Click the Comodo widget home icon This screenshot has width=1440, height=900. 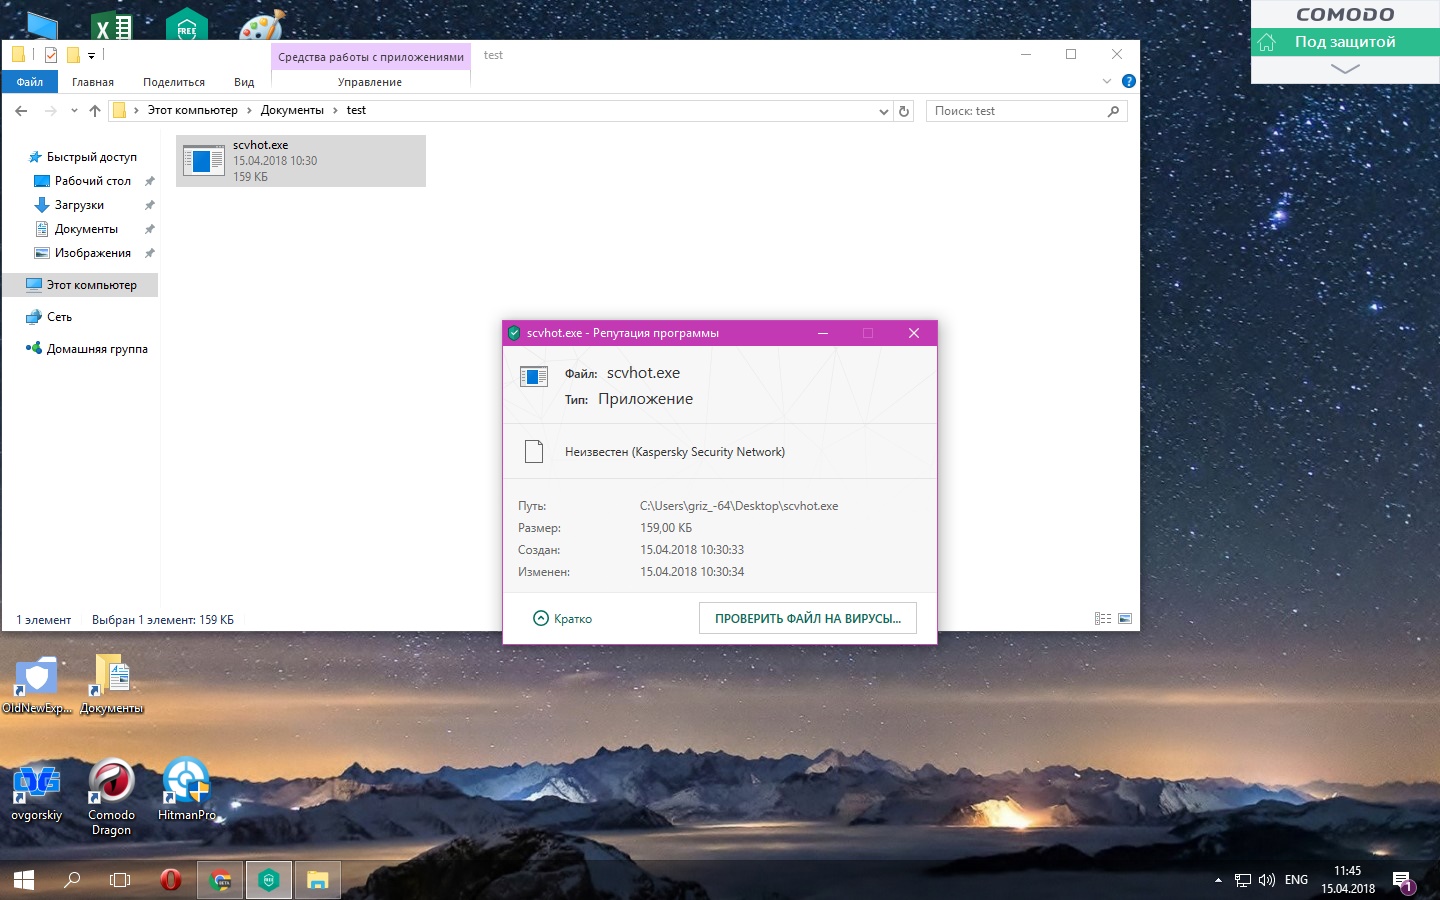1267,42
